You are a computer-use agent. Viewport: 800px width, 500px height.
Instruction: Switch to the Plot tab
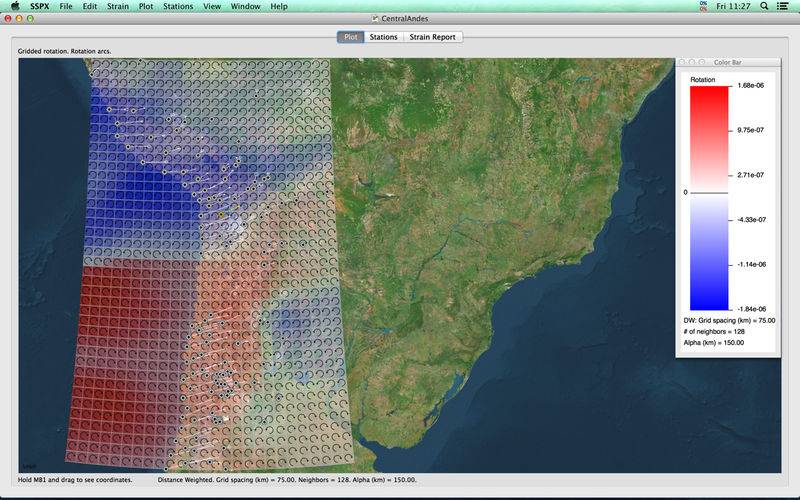pos(351,37)
